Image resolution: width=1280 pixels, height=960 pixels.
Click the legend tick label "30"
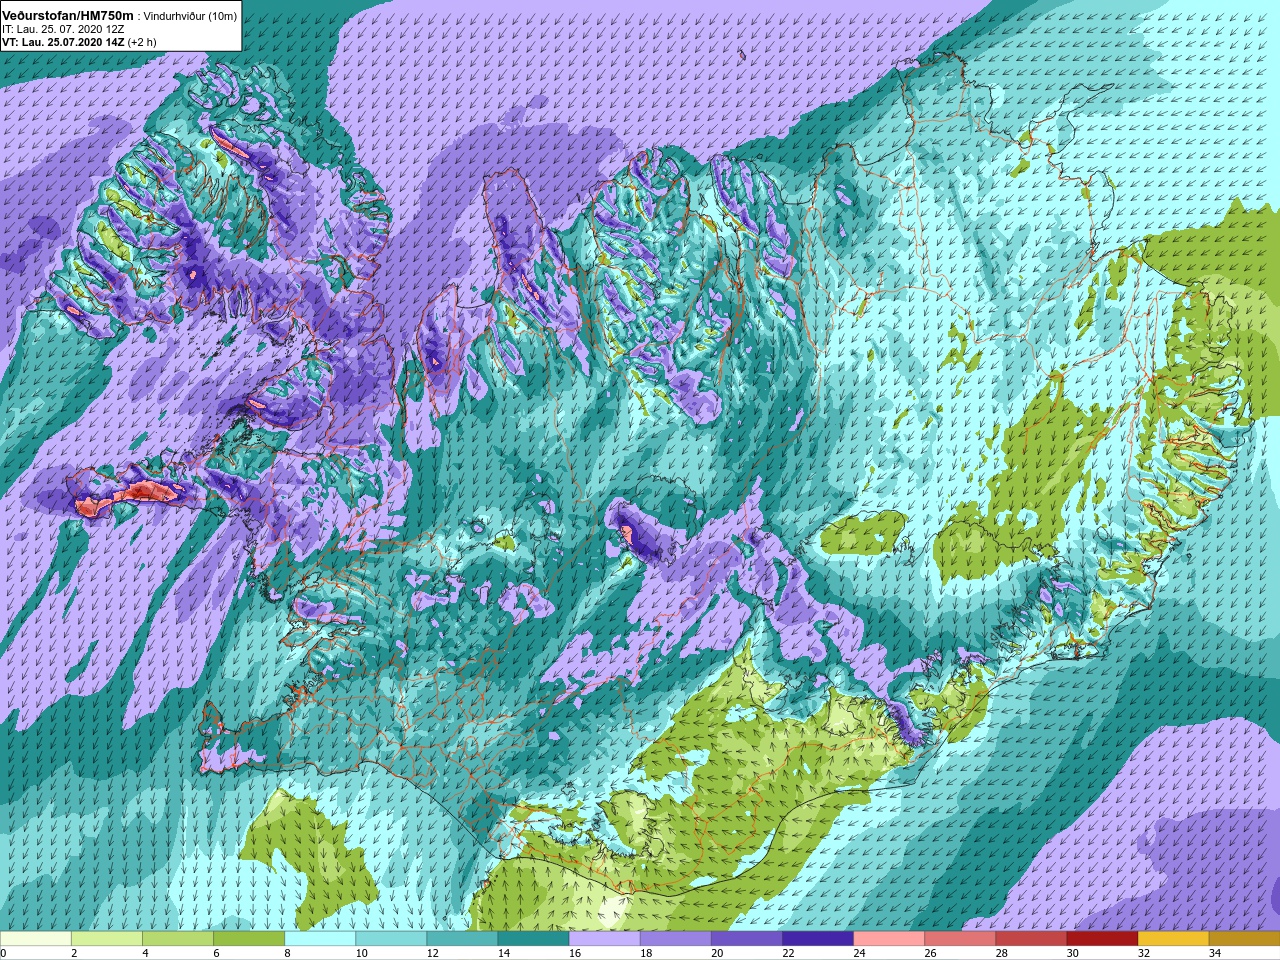tap(1071, 953)
